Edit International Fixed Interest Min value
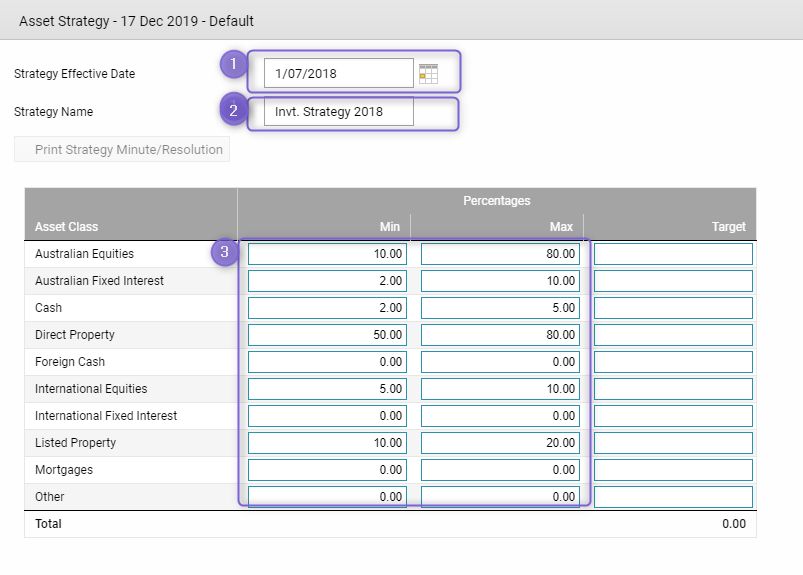 click(327, 416)
